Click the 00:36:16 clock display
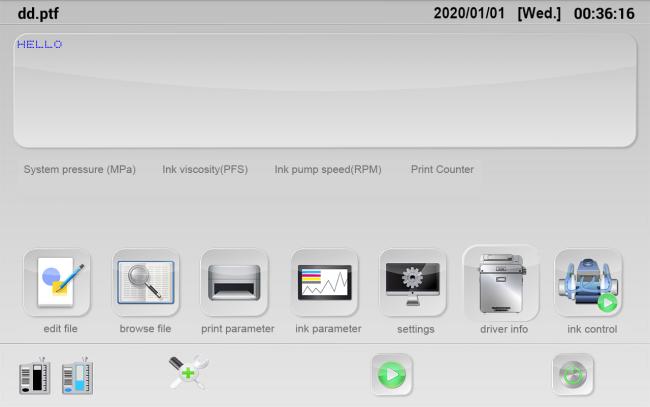 click(x=603, y=14)
